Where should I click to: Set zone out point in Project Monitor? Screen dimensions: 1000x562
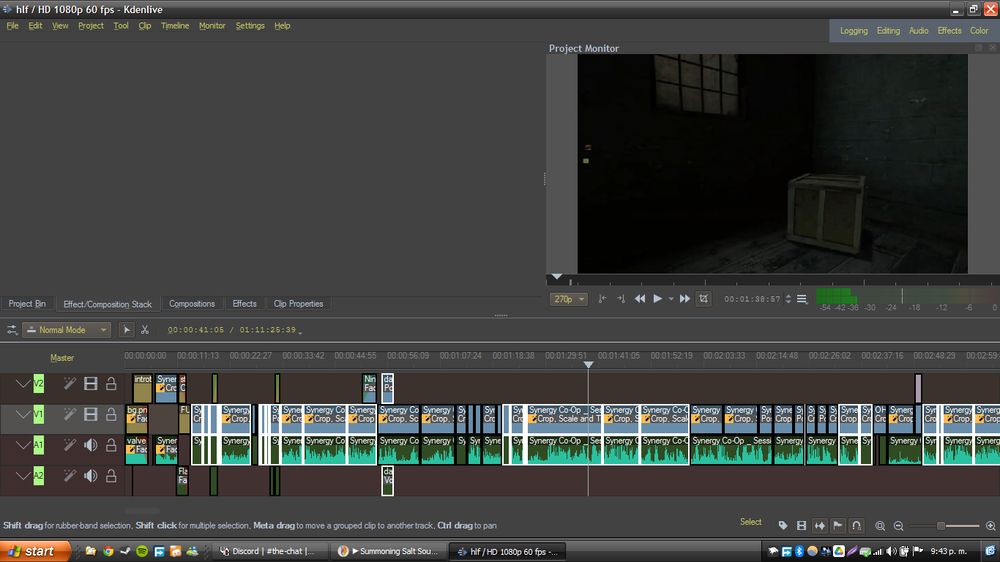(621, 299)
